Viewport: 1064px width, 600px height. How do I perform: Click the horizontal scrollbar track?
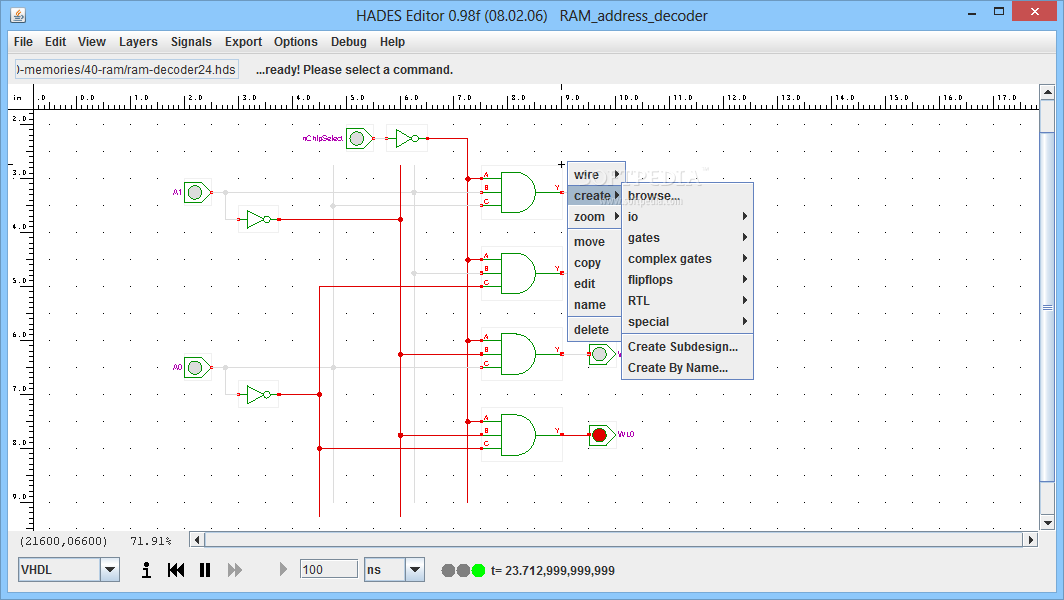[614, 540]
